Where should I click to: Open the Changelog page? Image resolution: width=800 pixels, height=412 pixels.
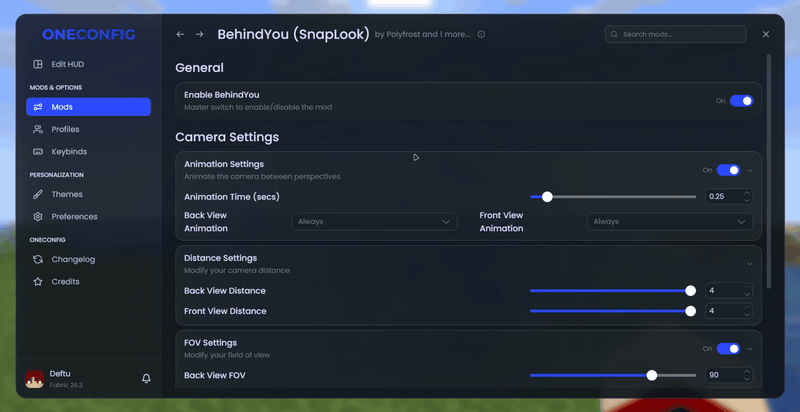point(88,260)
